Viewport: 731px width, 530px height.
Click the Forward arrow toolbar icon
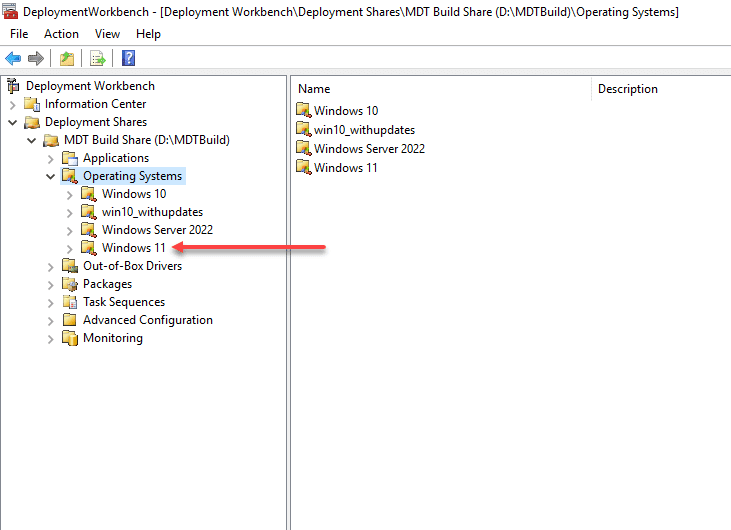coord(36,58)
